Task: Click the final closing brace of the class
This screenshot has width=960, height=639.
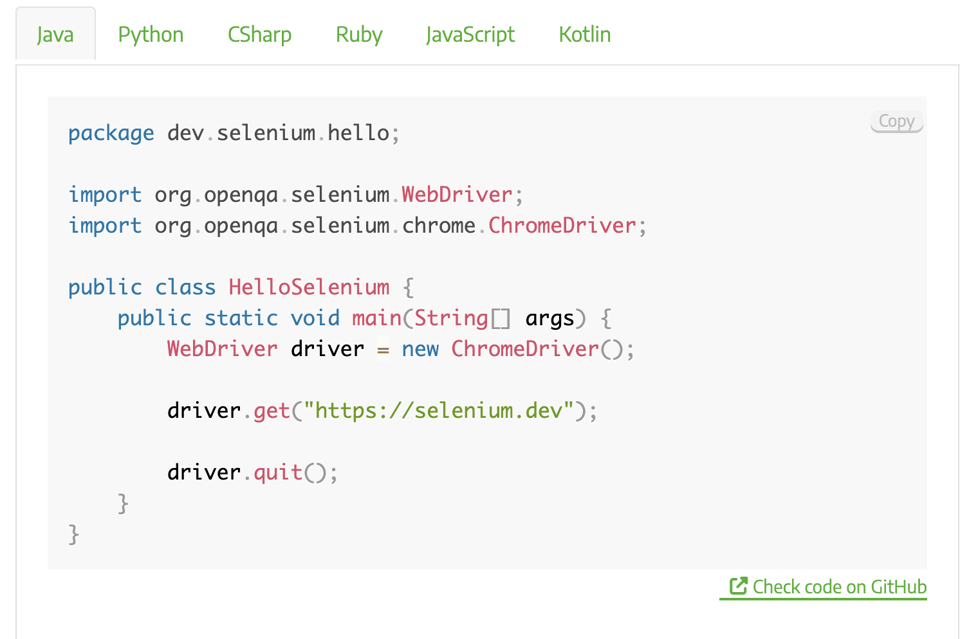Action: (x=74, y=534)
